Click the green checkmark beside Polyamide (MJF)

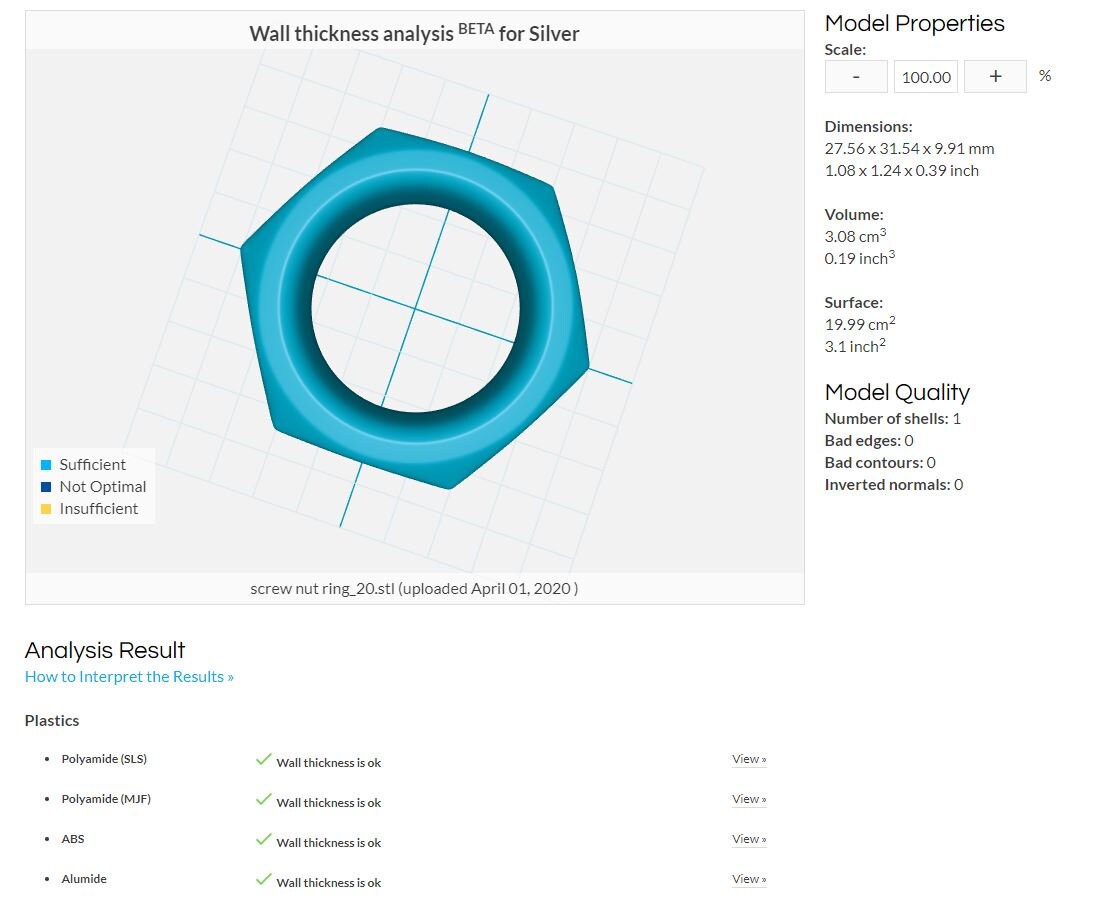pyautogui.click(x=263, y=799)
